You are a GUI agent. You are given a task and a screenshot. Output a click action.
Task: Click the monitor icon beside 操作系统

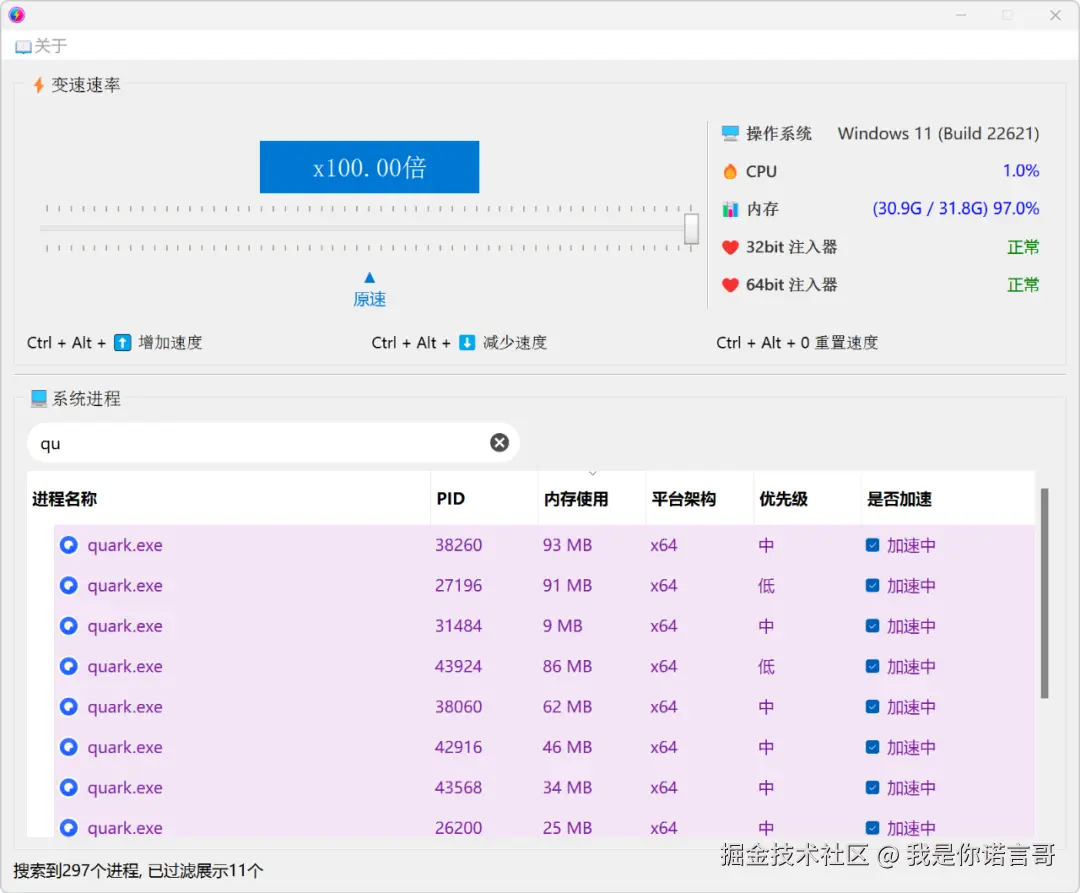point(730,134)
